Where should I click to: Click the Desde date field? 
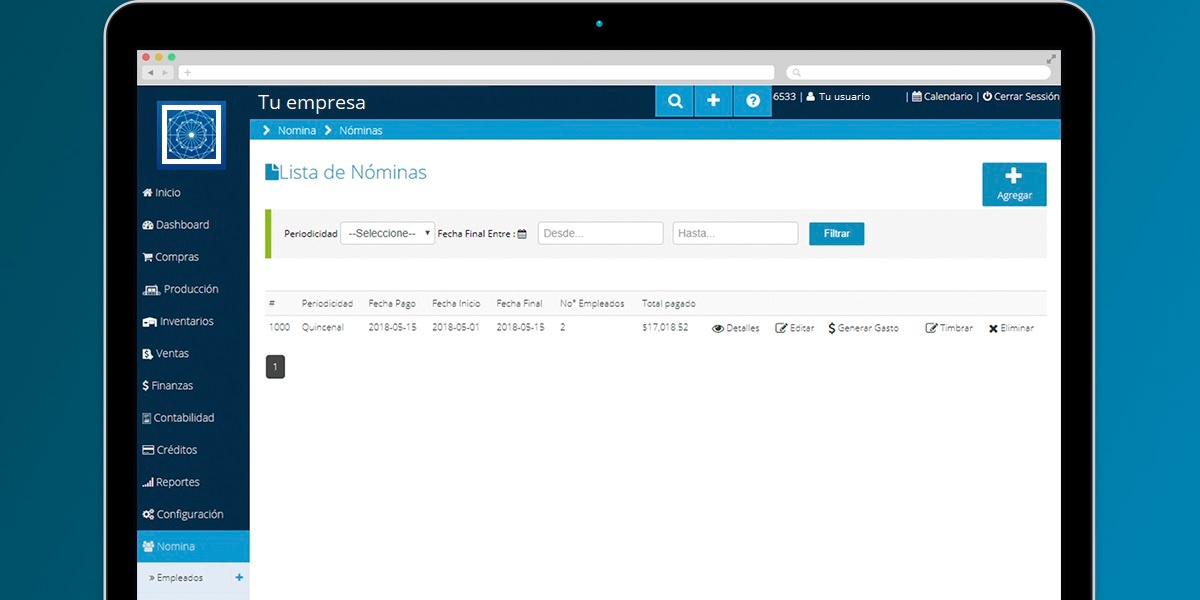pyautogui.click(x=601, y=233)
